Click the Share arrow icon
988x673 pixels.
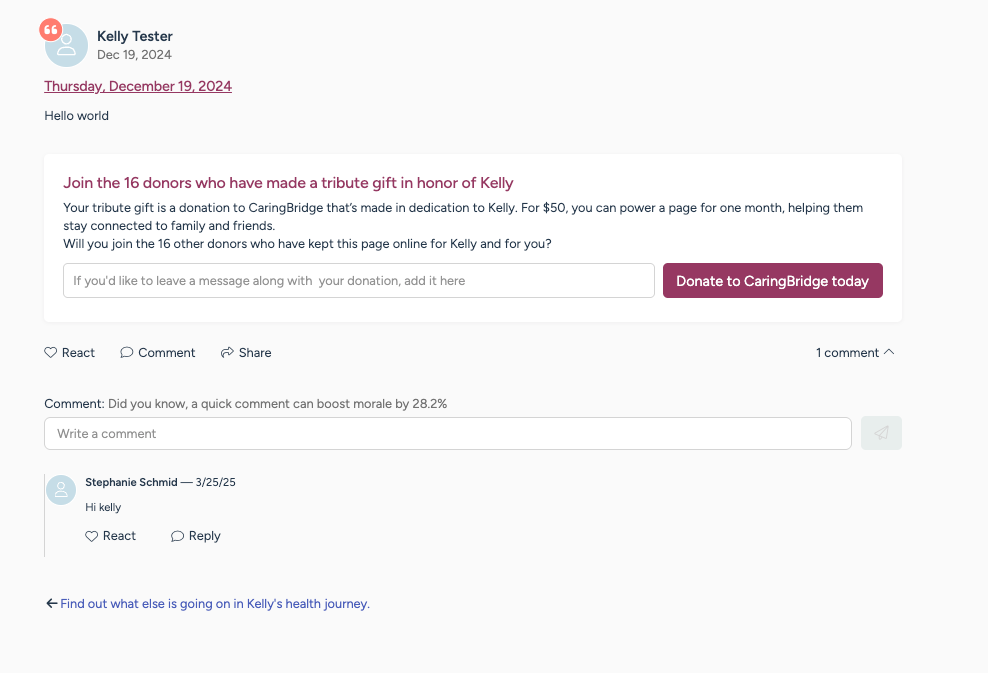[x=227, y=352]
